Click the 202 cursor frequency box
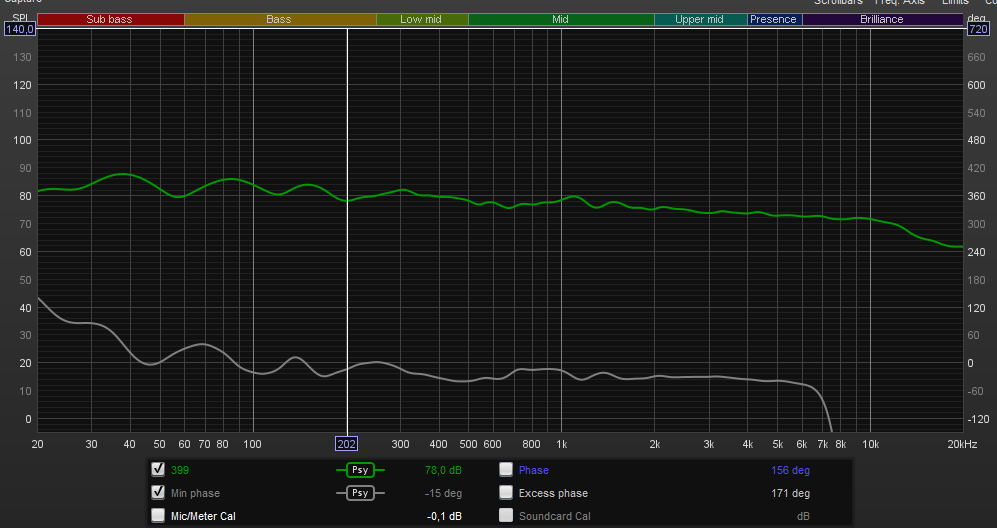The image size is (997, 528). (x=346, y=444)
